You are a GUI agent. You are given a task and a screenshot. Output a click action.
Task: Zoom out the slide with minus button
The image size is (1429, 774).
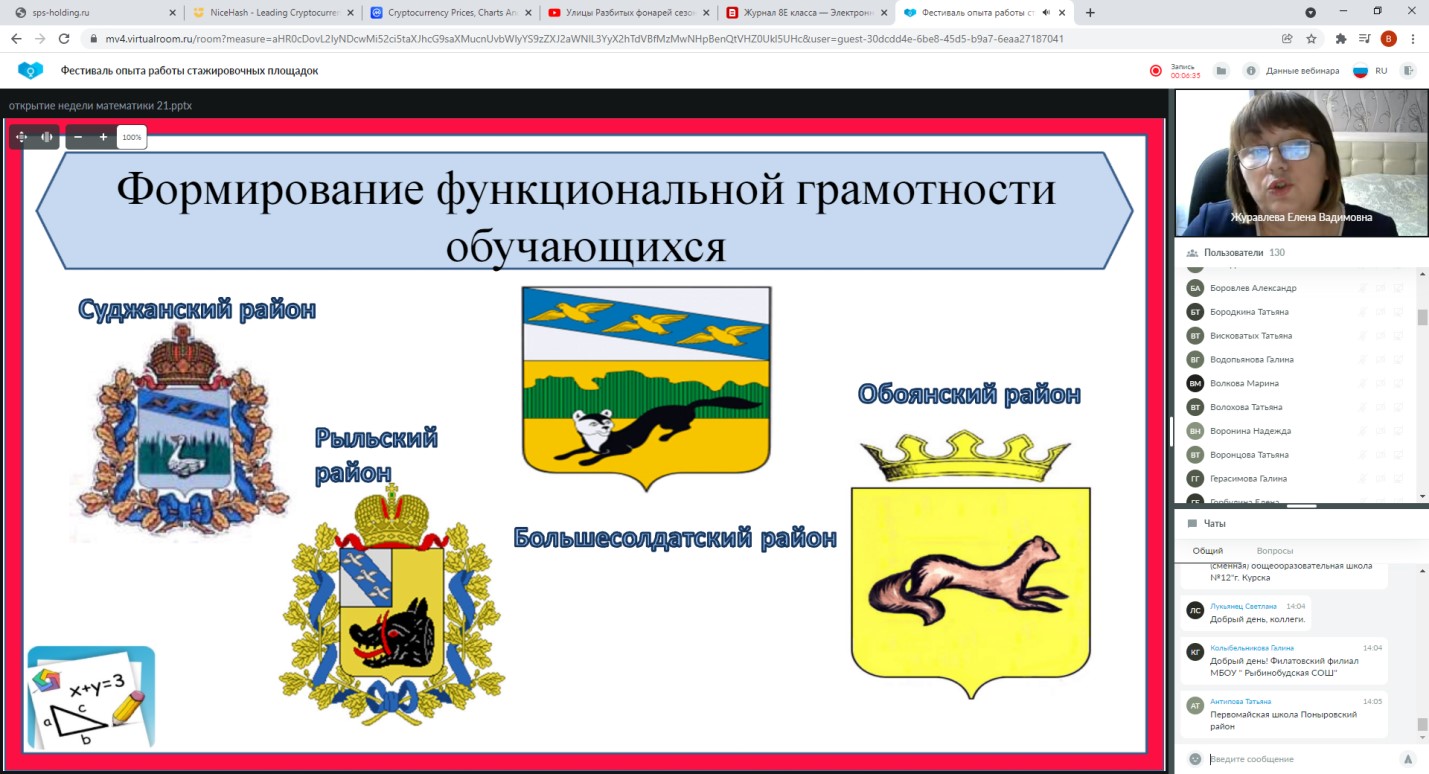click(x=78, y=137)
